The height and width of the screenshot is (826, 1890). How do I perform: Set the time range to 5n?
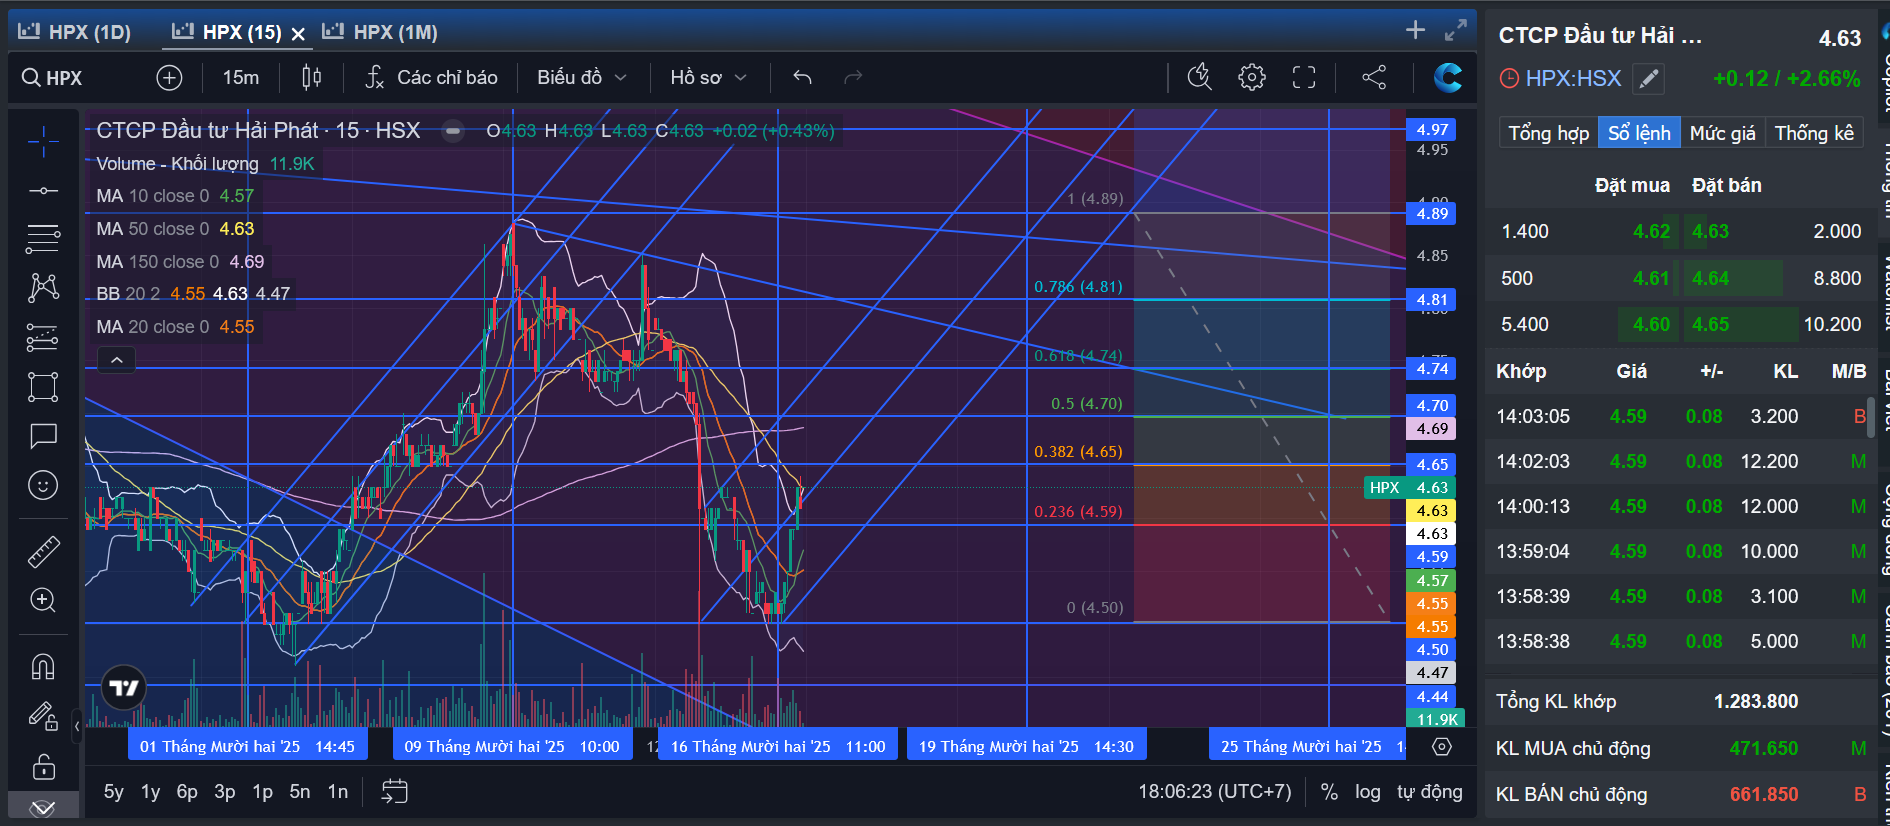(300, 792)
